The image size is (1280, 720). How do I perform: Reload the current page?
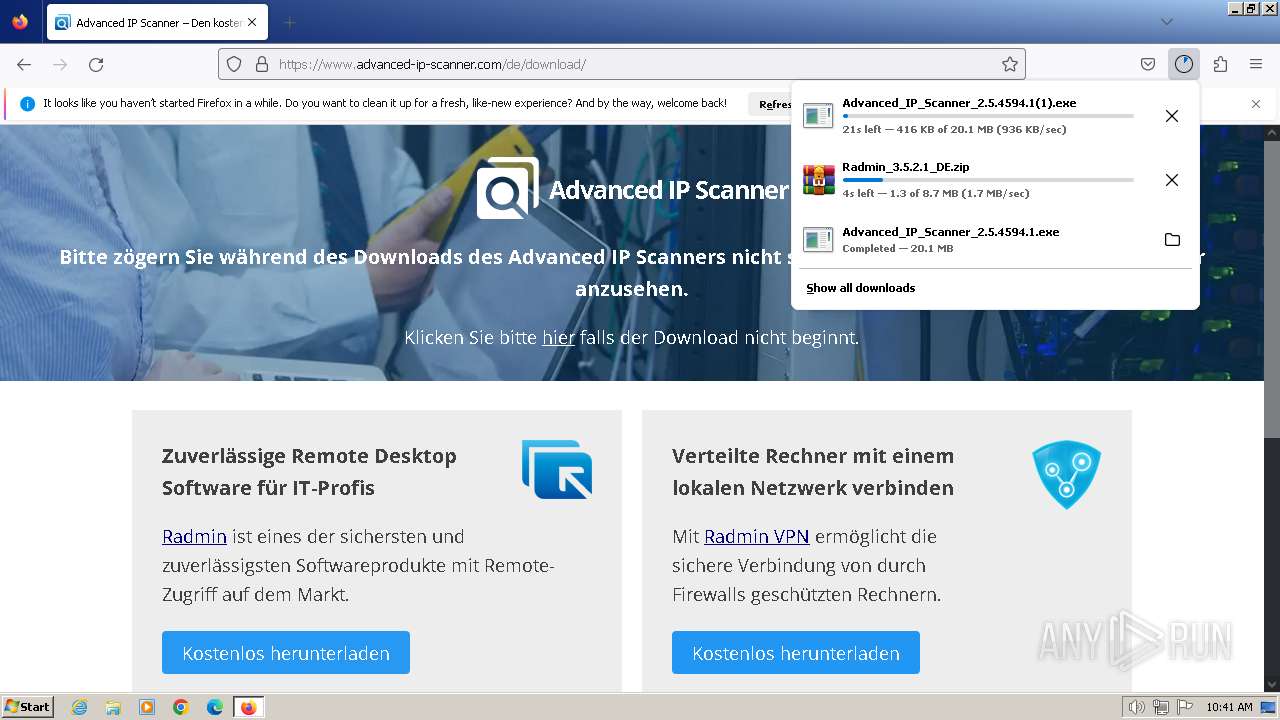96,64
